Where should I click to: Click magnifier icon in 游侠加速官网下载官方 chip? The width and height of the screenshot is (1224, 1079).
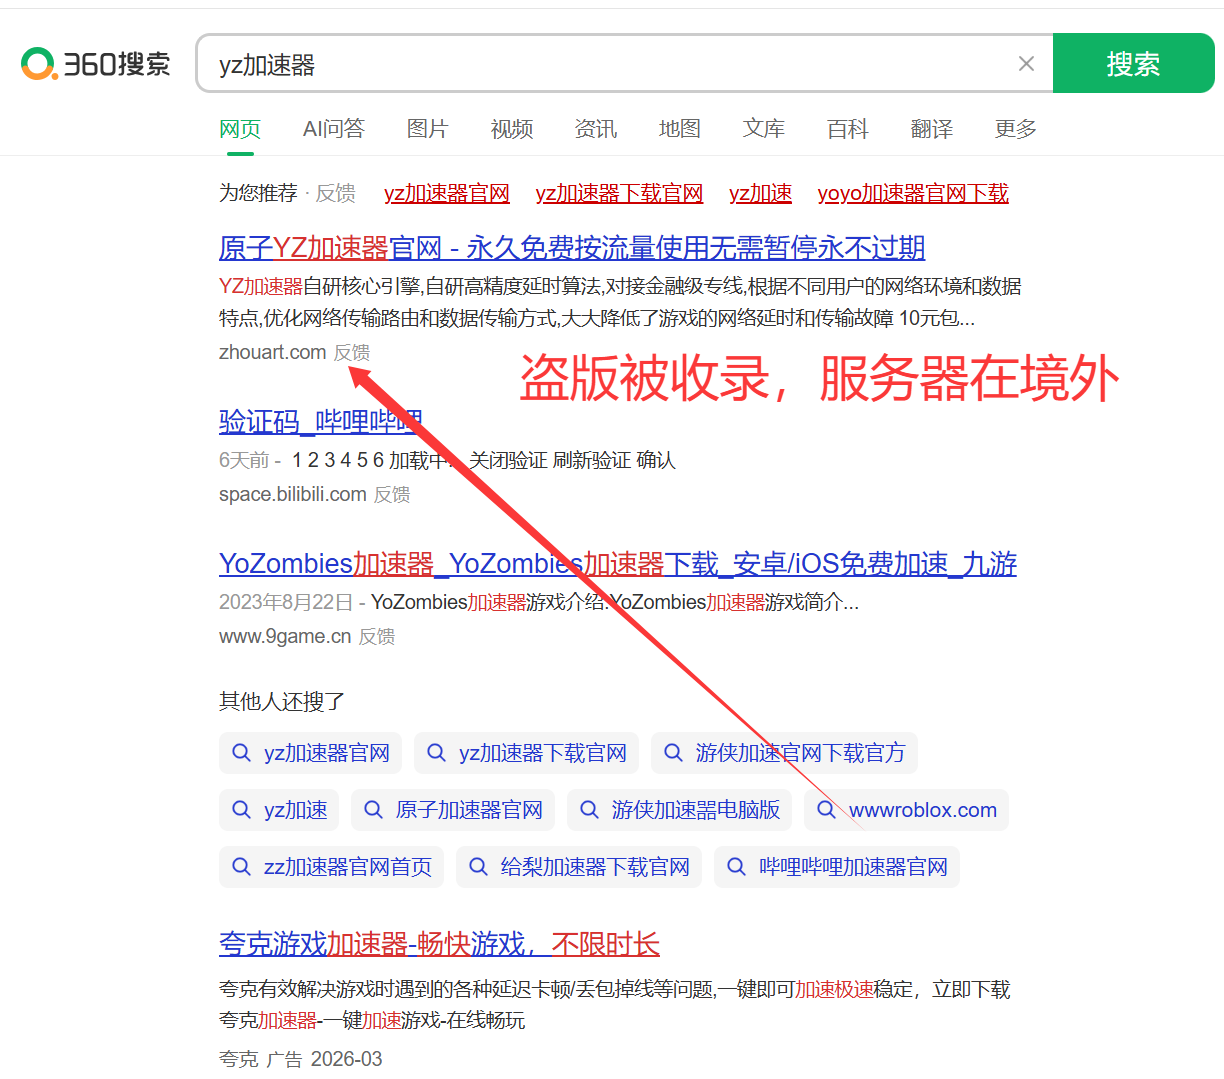pos(673,753)
